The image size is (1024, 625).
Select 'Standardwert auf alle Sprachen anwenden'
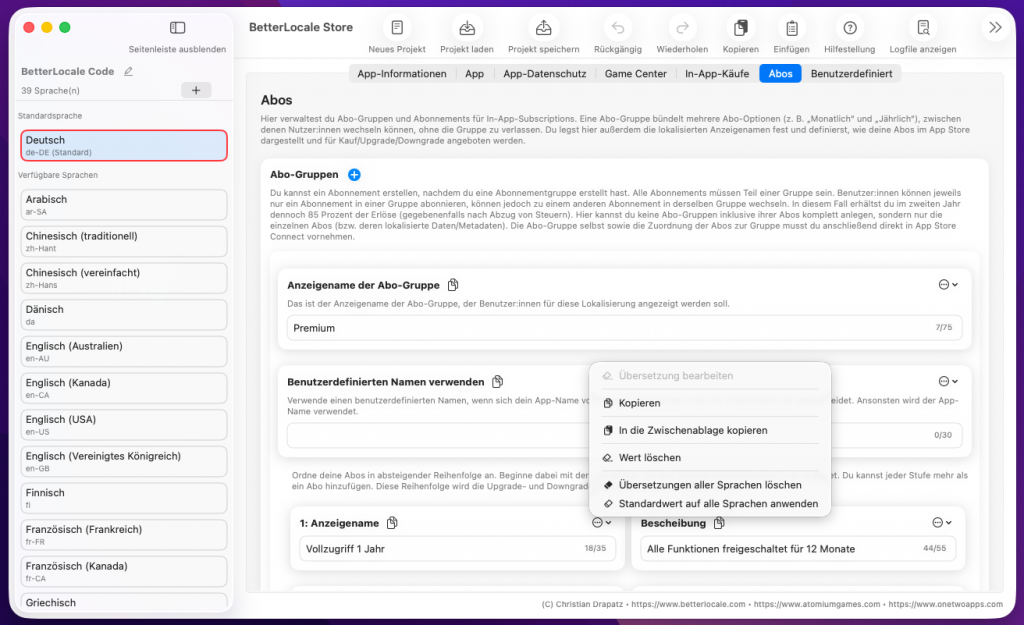[717, 504]
